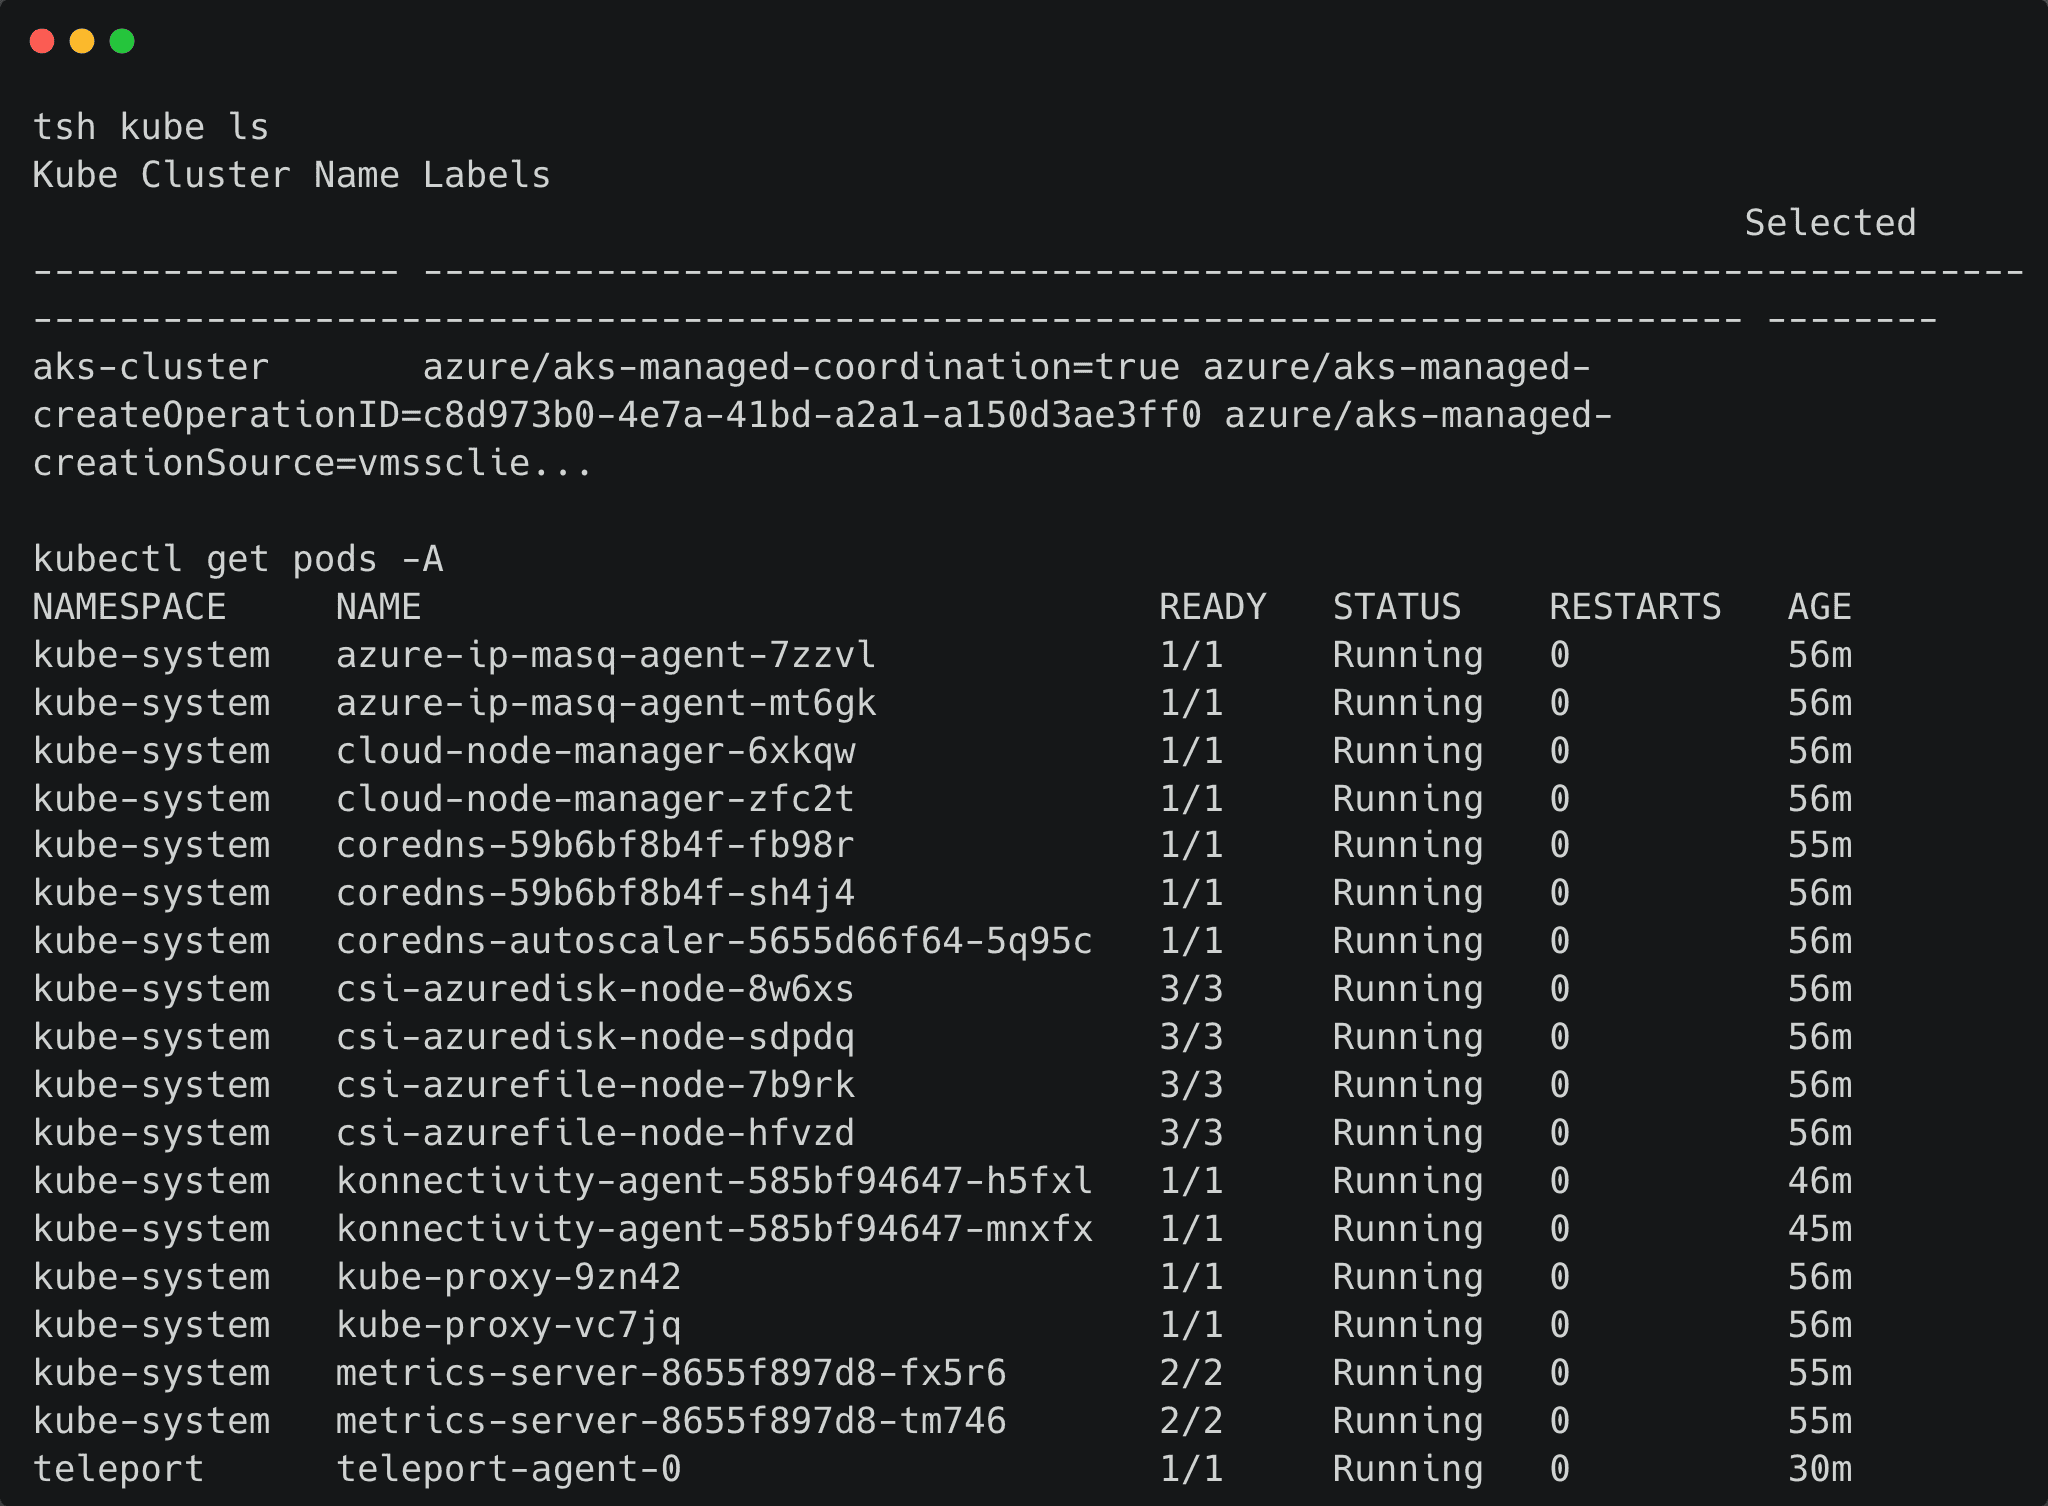Click the teleport namespace entry
The width and height of the screenshot is (2048, 1506).
tap(119, 1469)
